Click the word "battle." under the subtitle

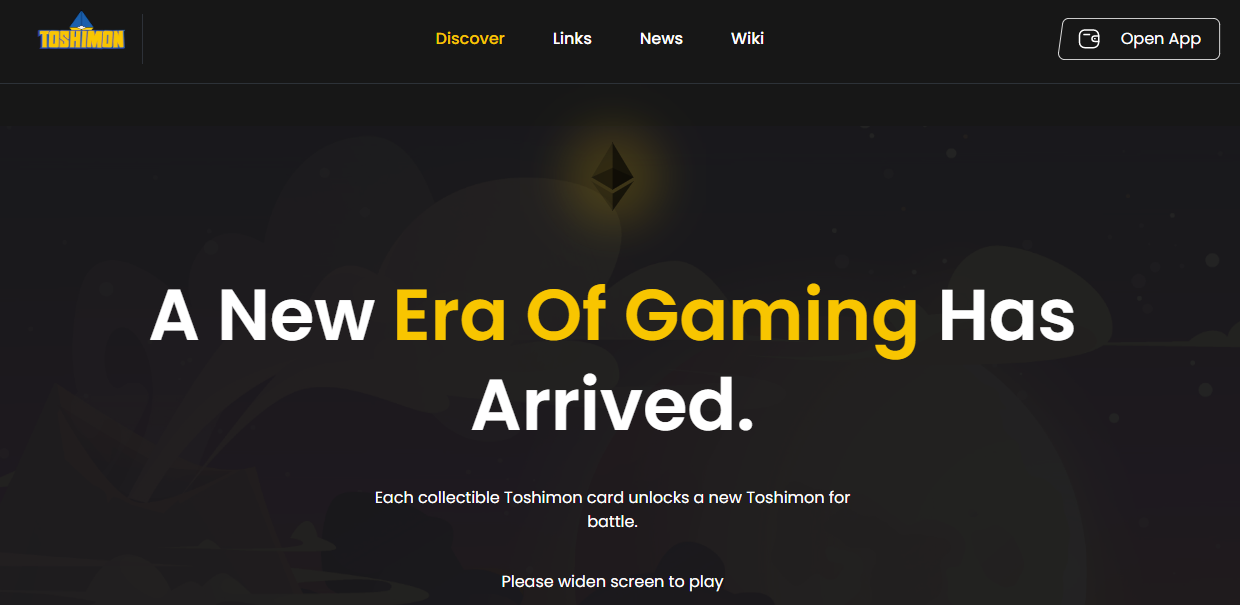(x=612, y=521)
